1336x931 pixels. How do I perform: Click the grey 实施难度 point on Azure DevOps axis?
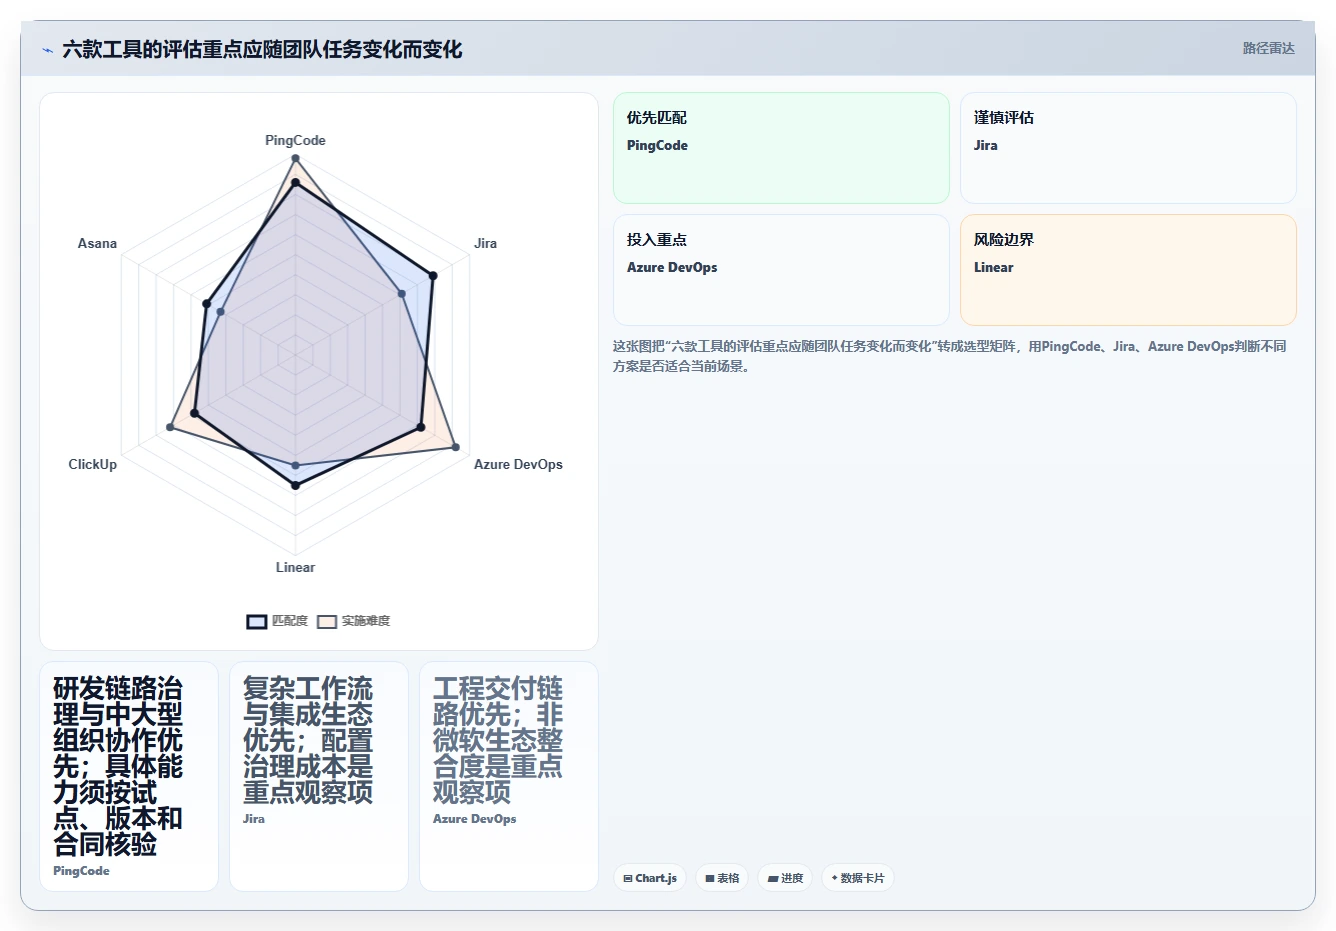pyautogui.click(x=456, y=447)
